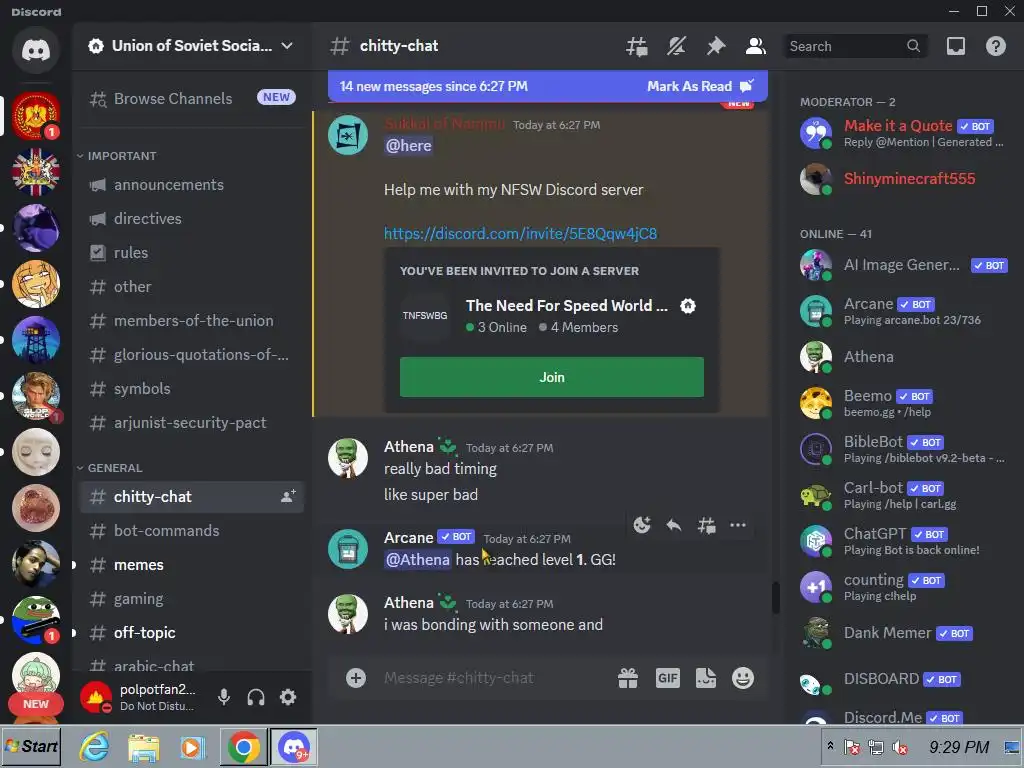
Task: Open the bot-commands channel
Action: coord(191,531)
